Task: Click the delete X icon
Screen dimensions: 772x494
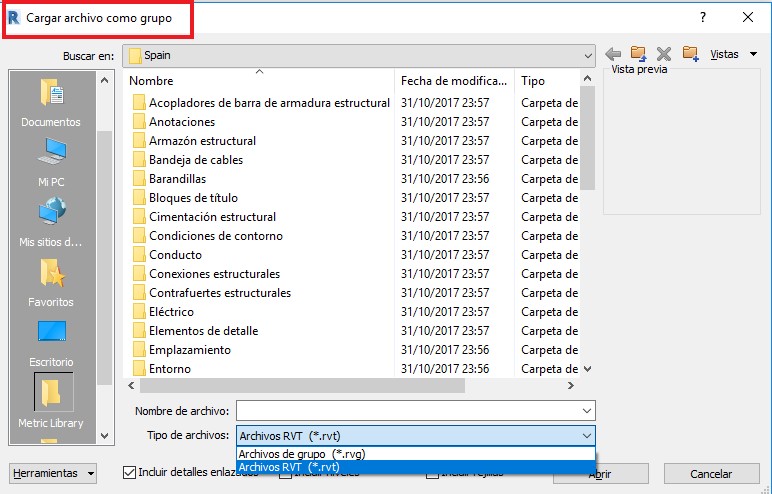Action: pos(663,54)
